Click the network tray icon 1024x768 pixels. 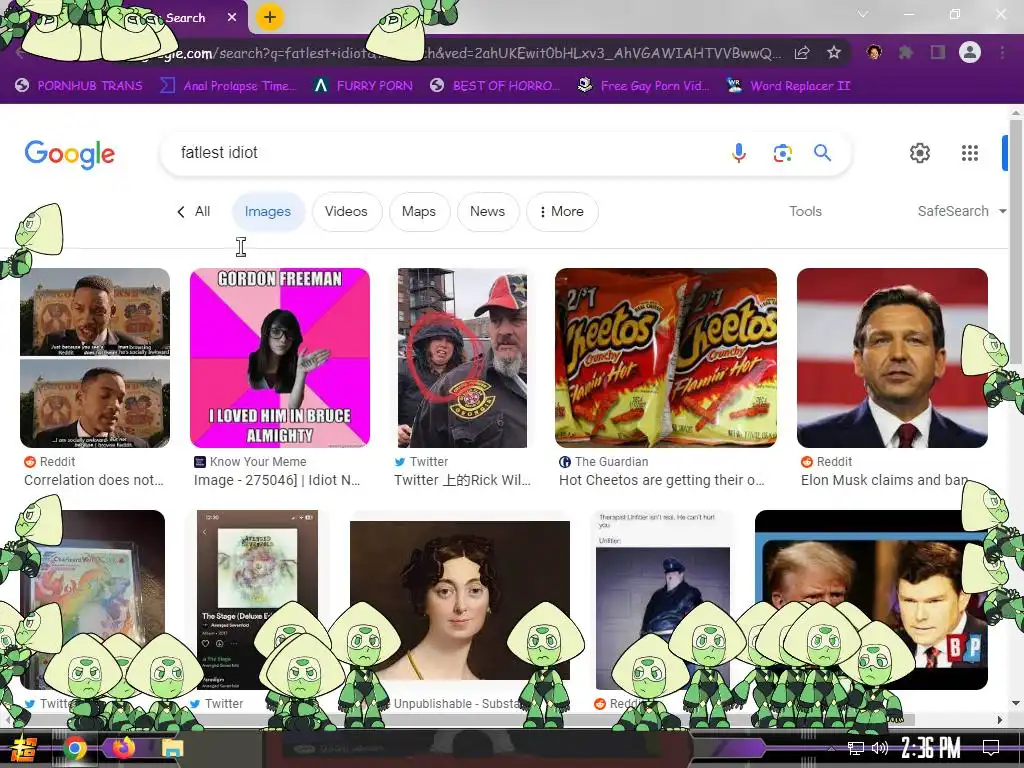pos(856,748)
